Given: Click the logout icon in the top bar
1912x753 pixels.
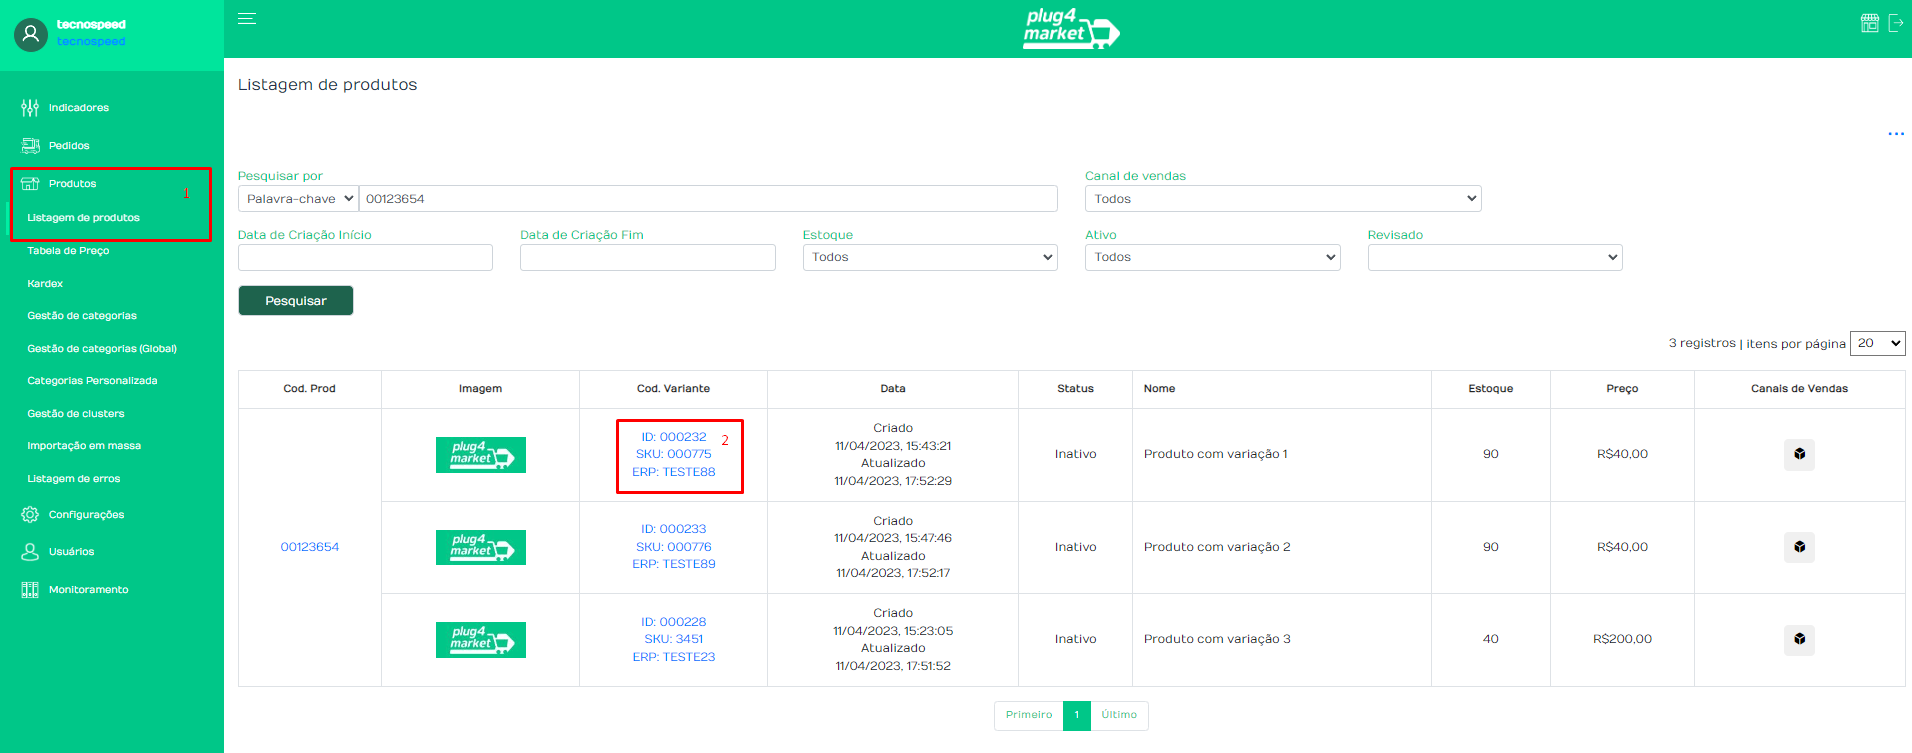Looking at the screenshot, I should pos(1896,23).
